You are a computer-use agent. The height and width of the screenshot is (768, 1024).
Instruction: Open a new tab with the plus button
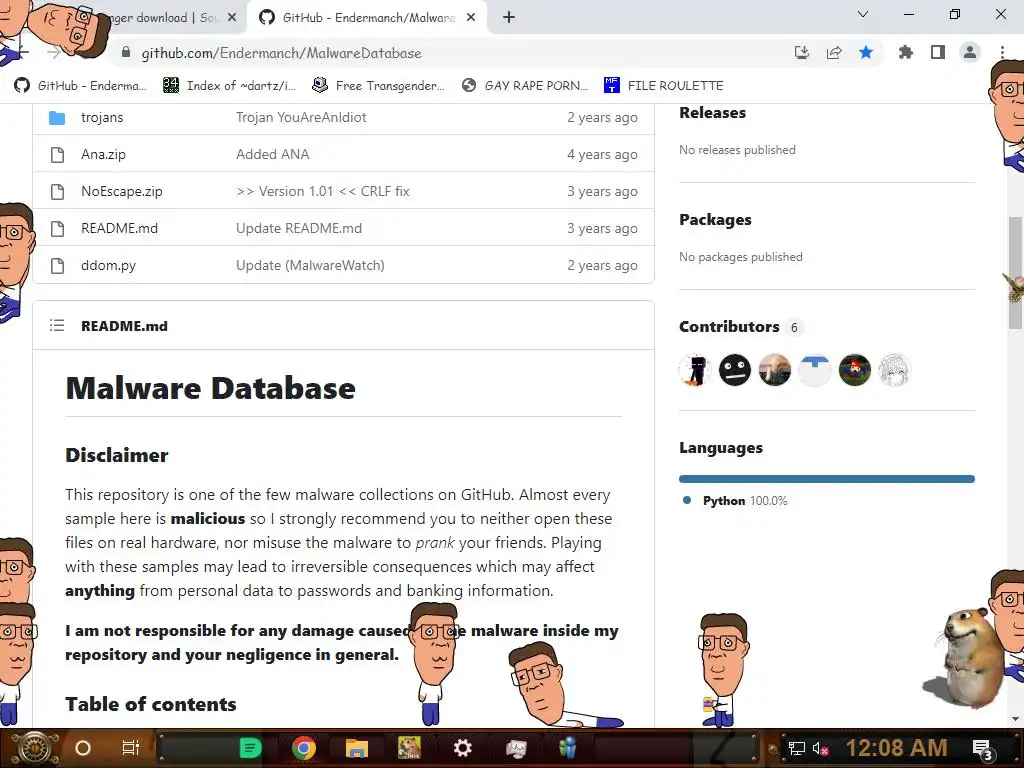point(509,18)
